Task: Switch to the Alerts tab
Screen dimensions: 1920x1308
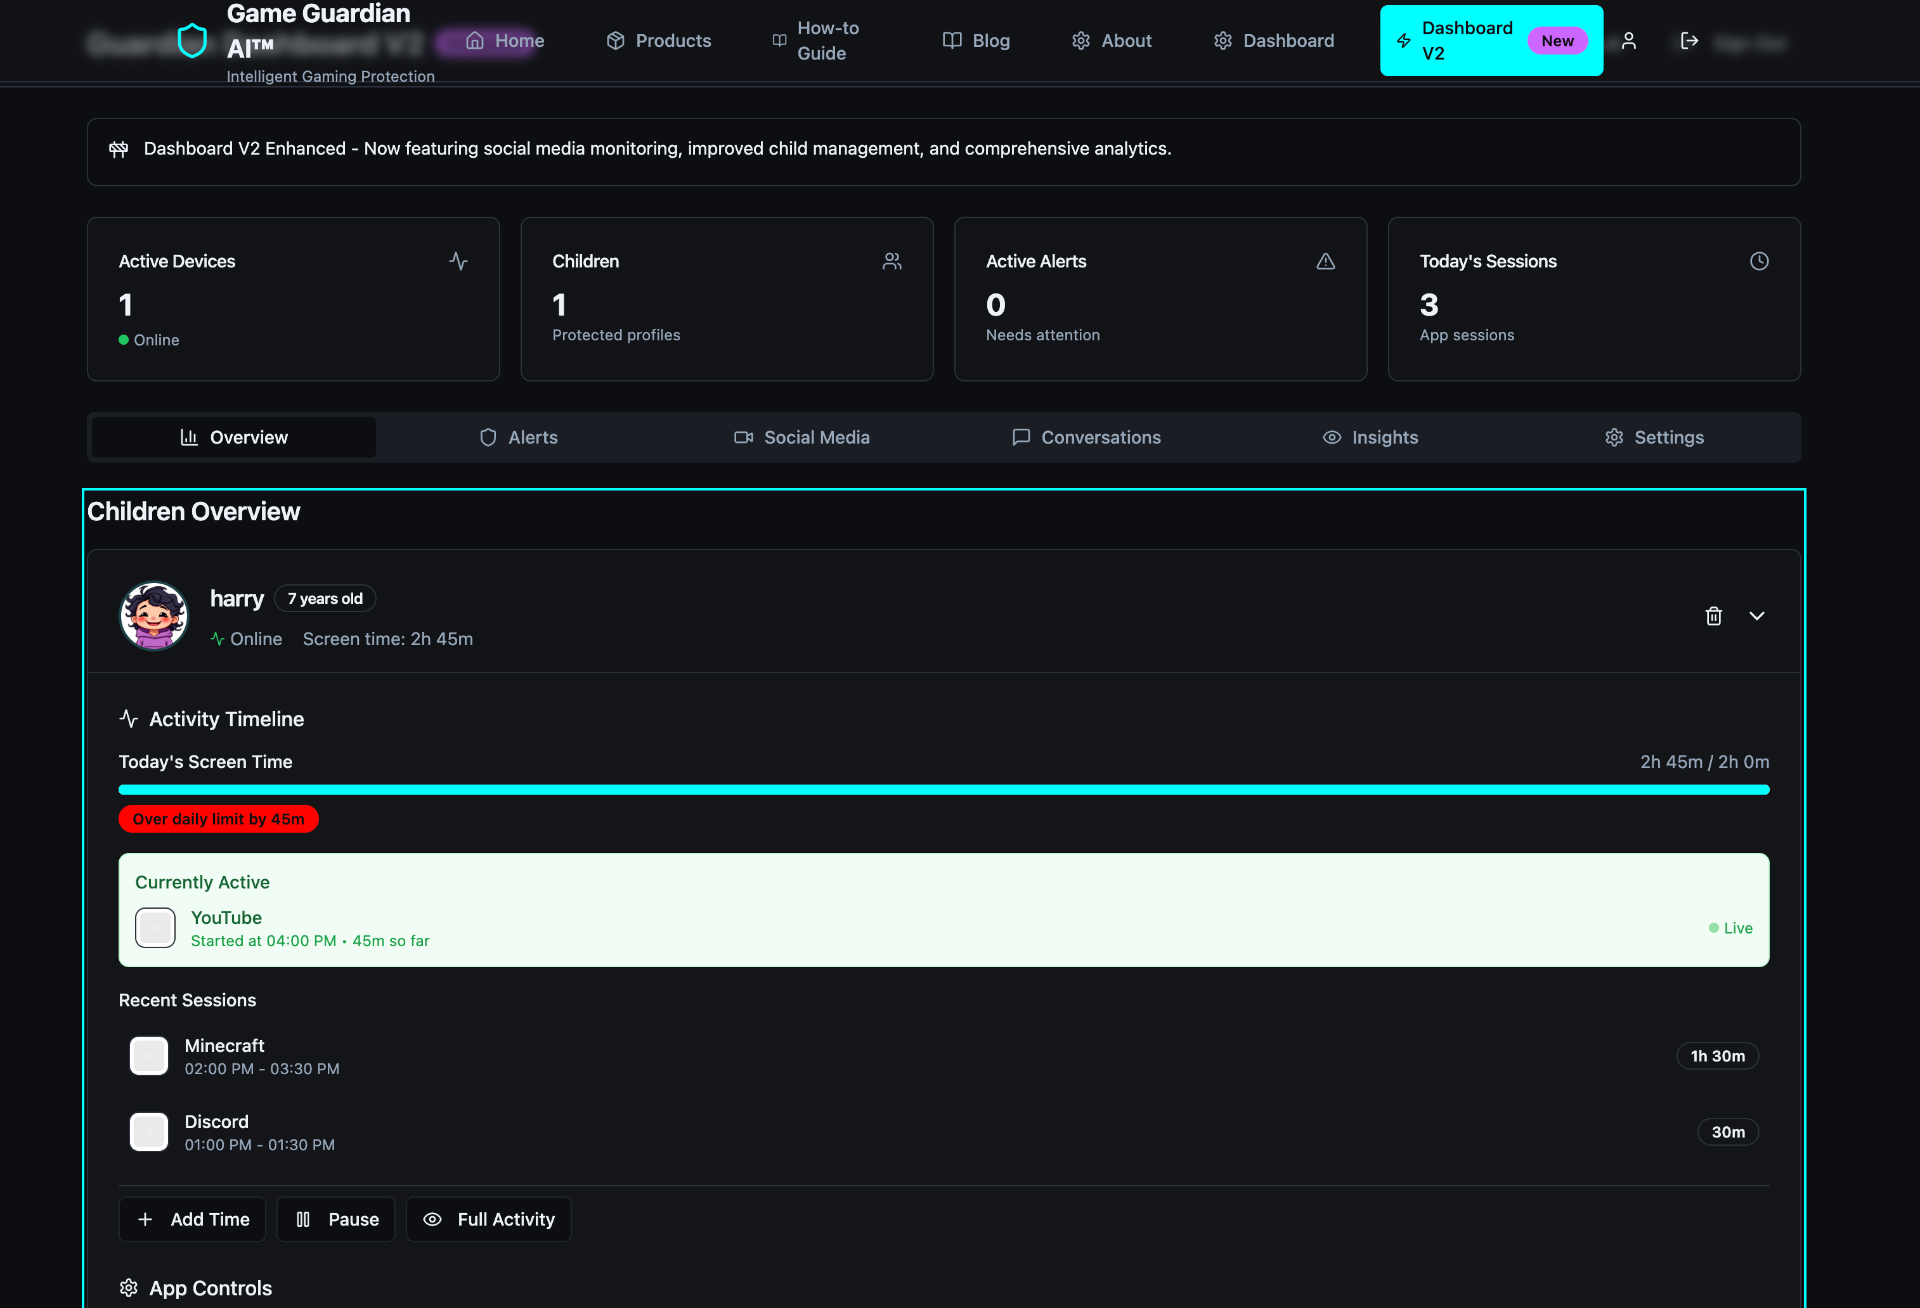Action: (x=518, y=437)
